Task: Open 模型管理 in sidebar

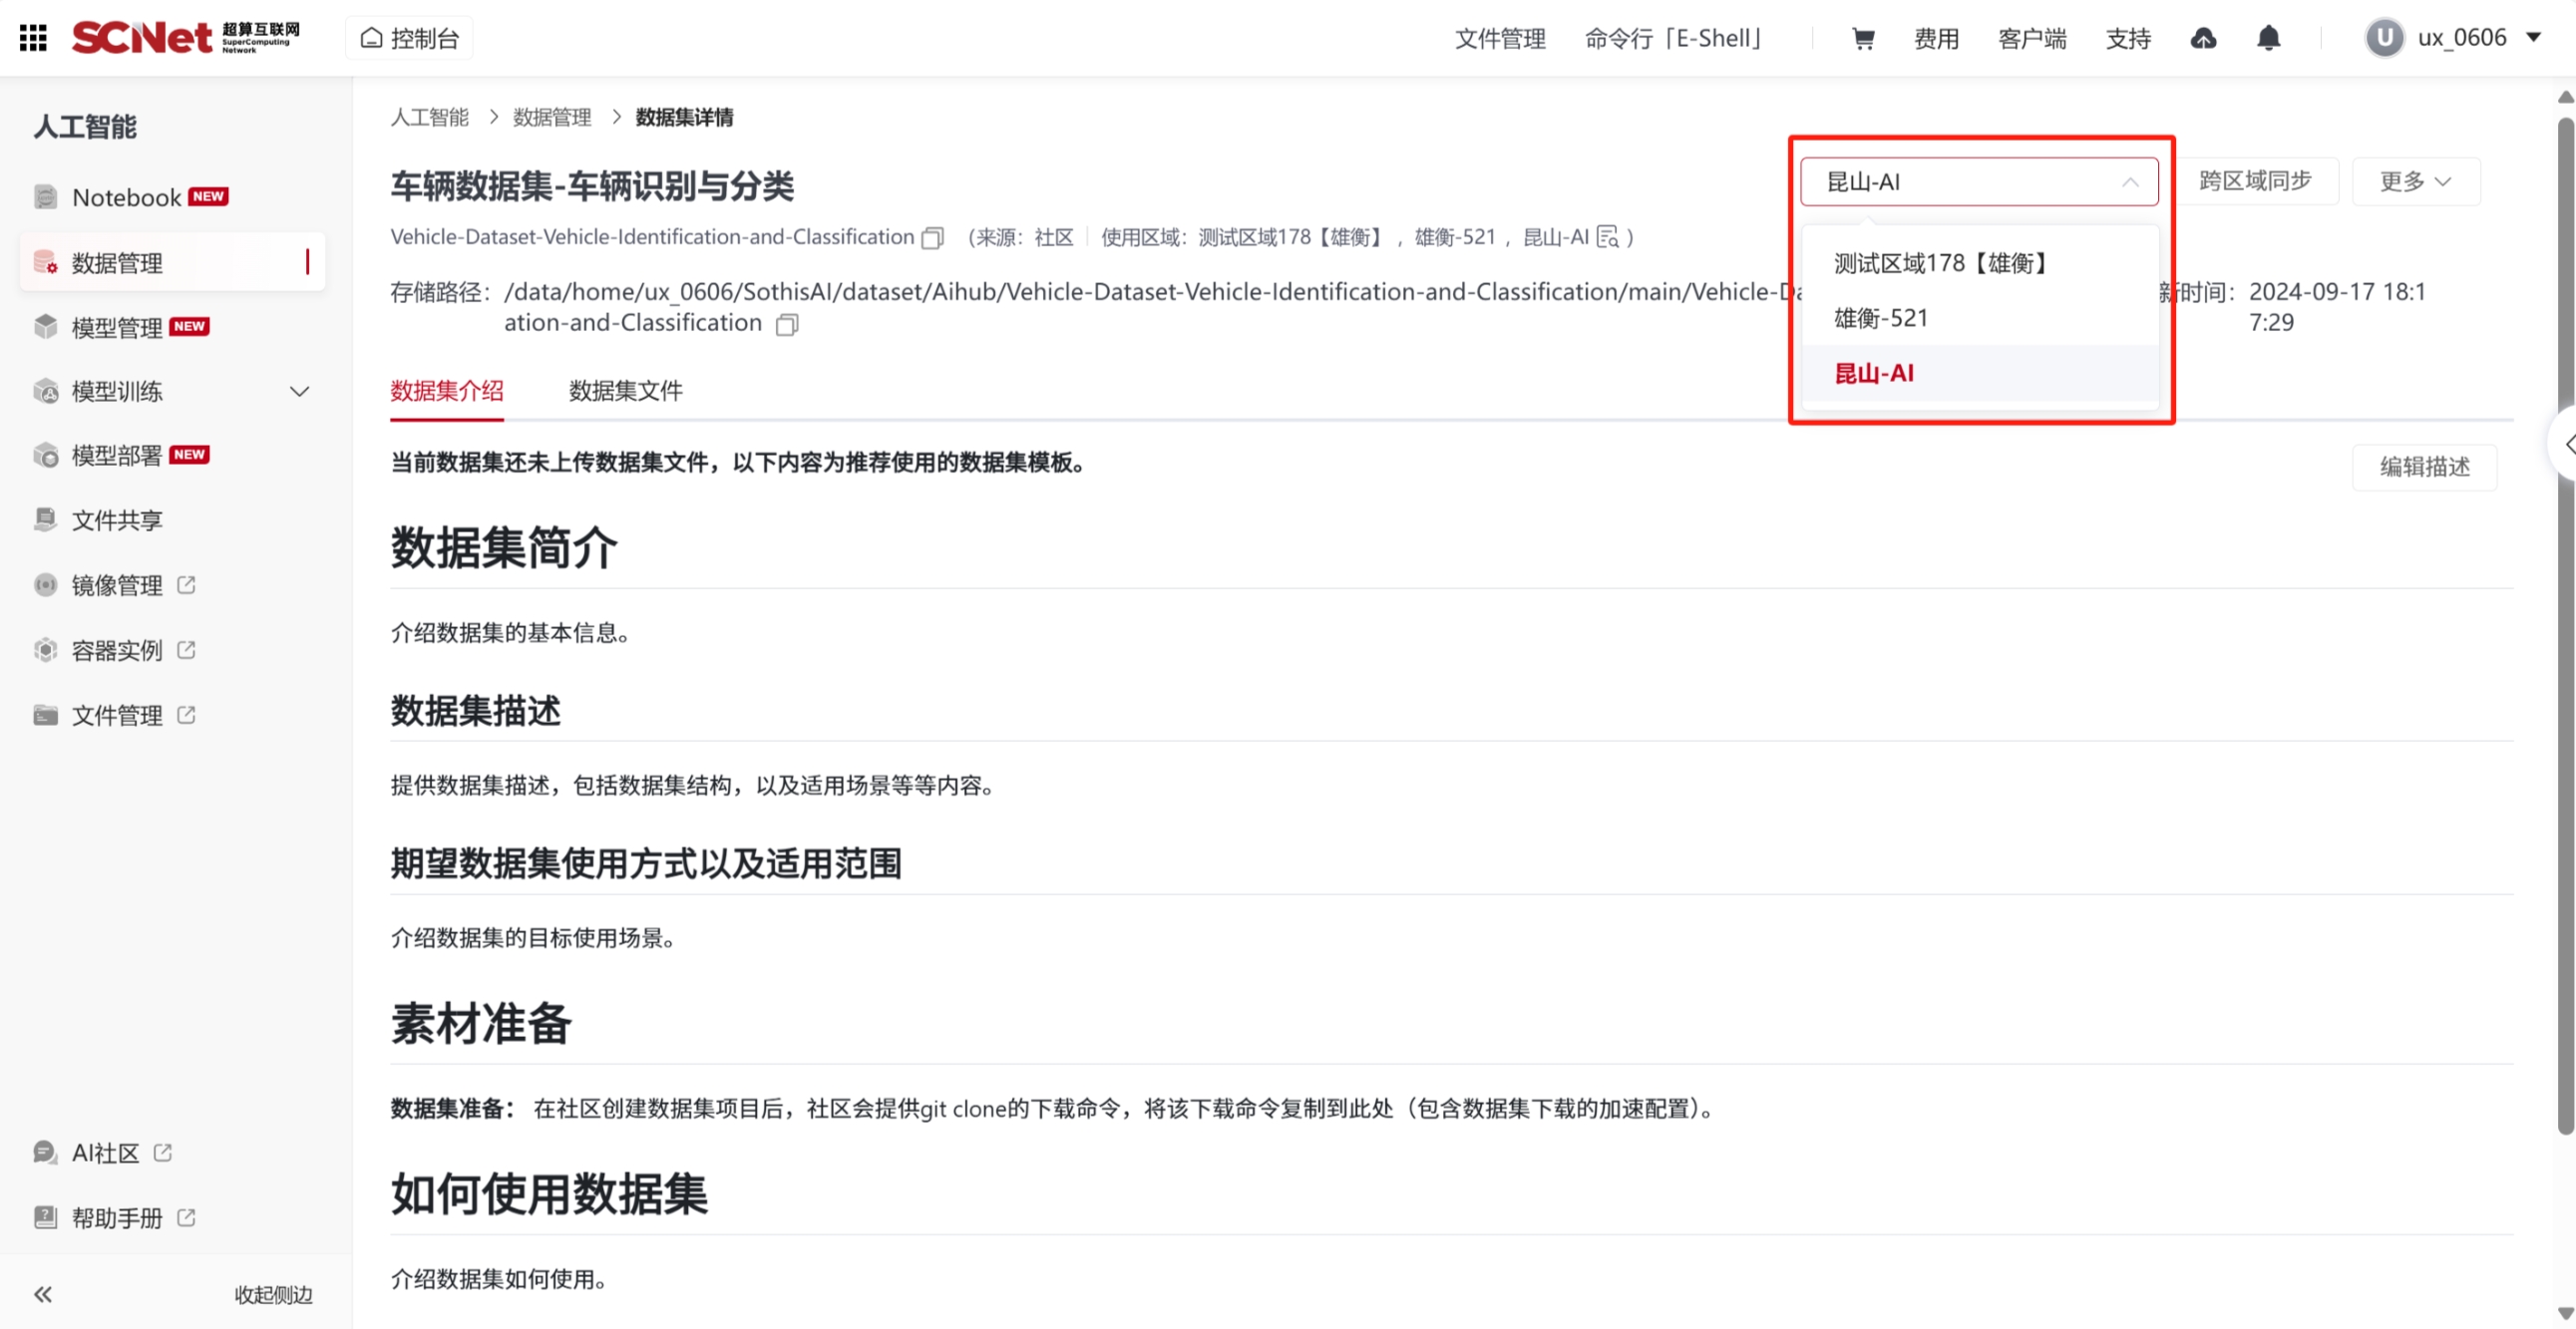Action: coord(117,327)
